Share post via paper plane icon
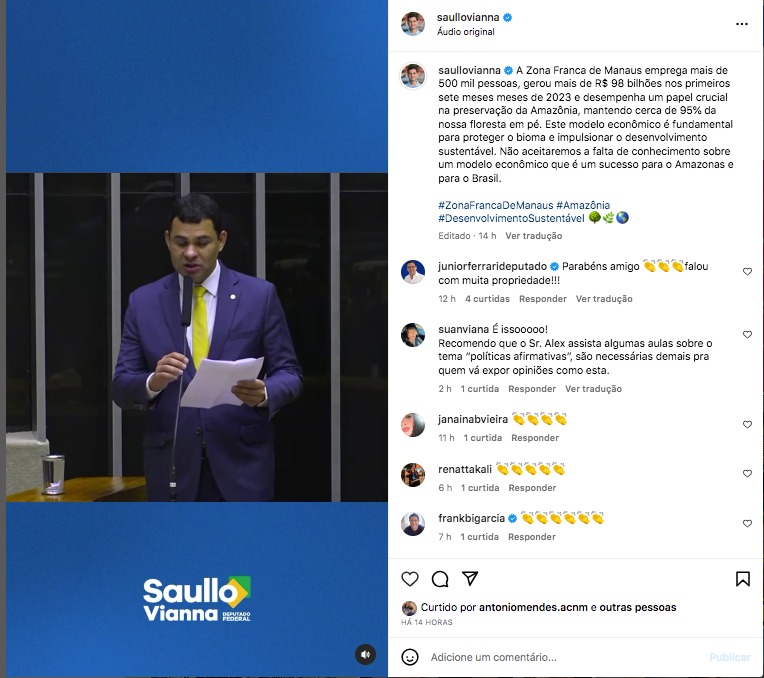The image size is (764, 678). [x=470, y=579]
